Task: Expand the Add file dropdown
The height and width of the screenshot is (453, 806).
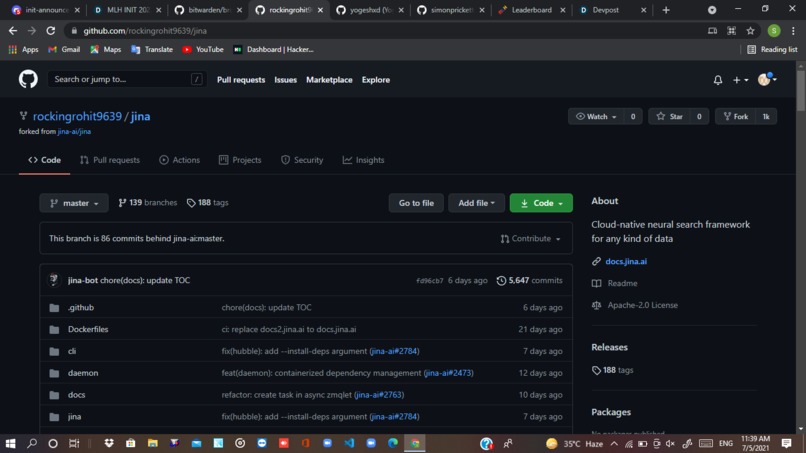Action: click(477, 203)
